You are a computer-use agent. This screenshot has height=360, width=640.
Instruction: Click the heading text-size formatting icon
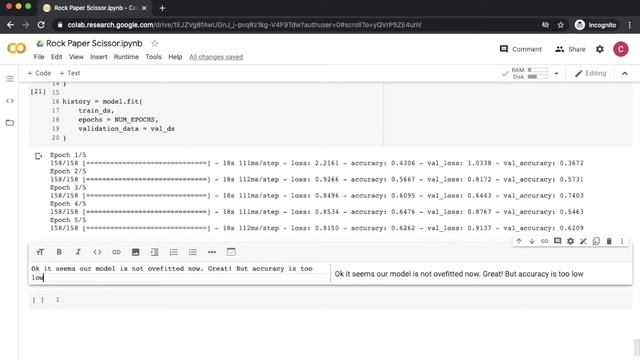click(40, 252)
